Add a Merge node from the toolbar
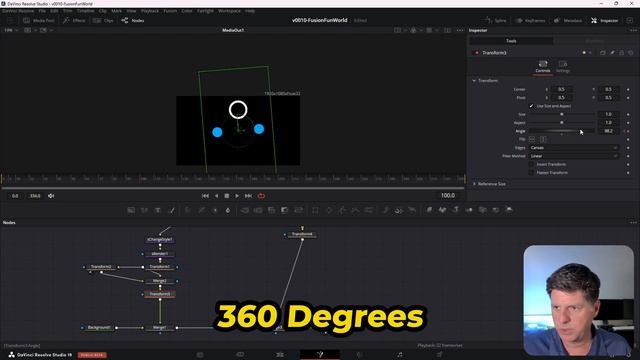 coord(244,210)
